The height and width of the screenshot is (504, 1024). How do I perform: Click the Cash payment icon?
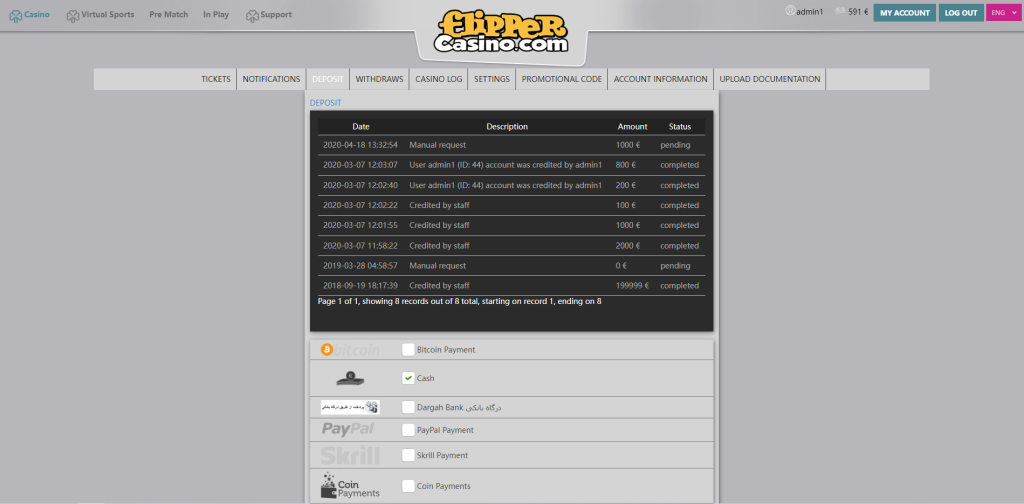350,378
